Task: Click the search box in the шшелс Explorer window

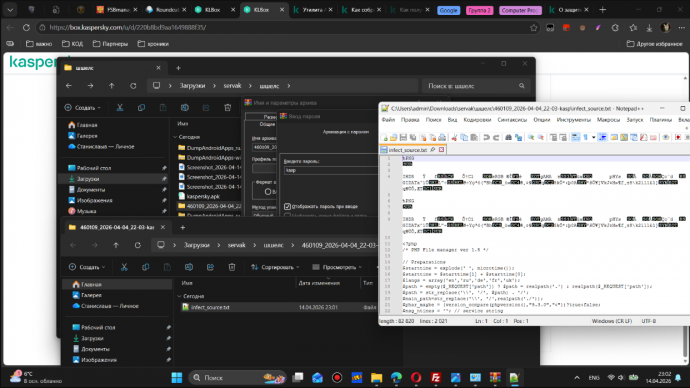Action: 476,86
